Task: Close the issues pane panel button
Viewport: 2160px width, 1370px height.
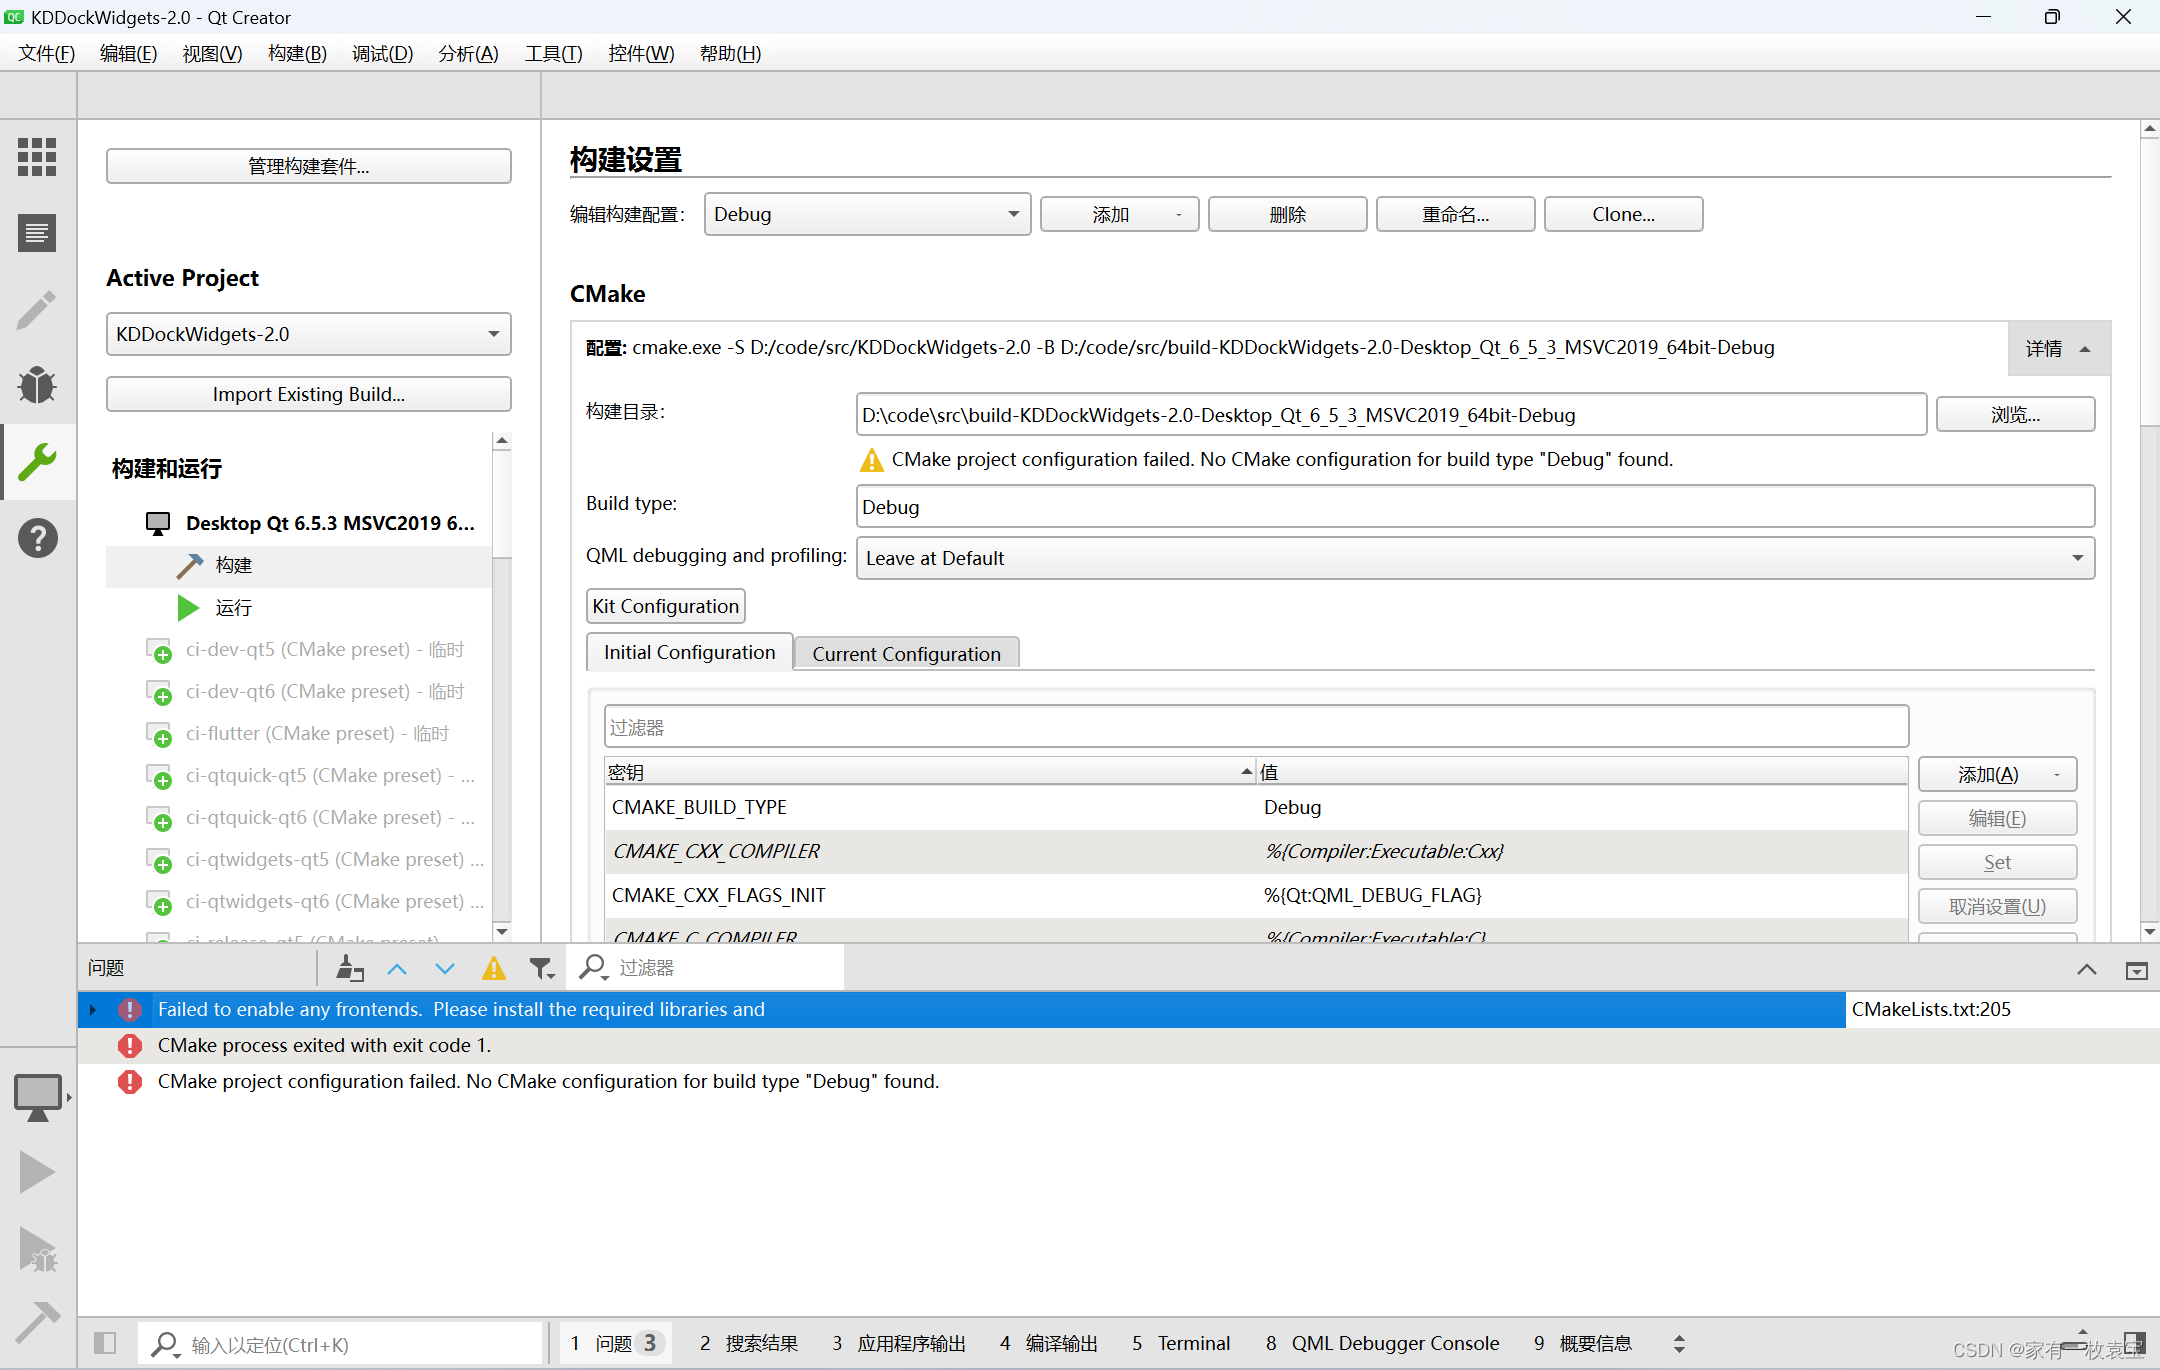Action: coord(2136,970)
